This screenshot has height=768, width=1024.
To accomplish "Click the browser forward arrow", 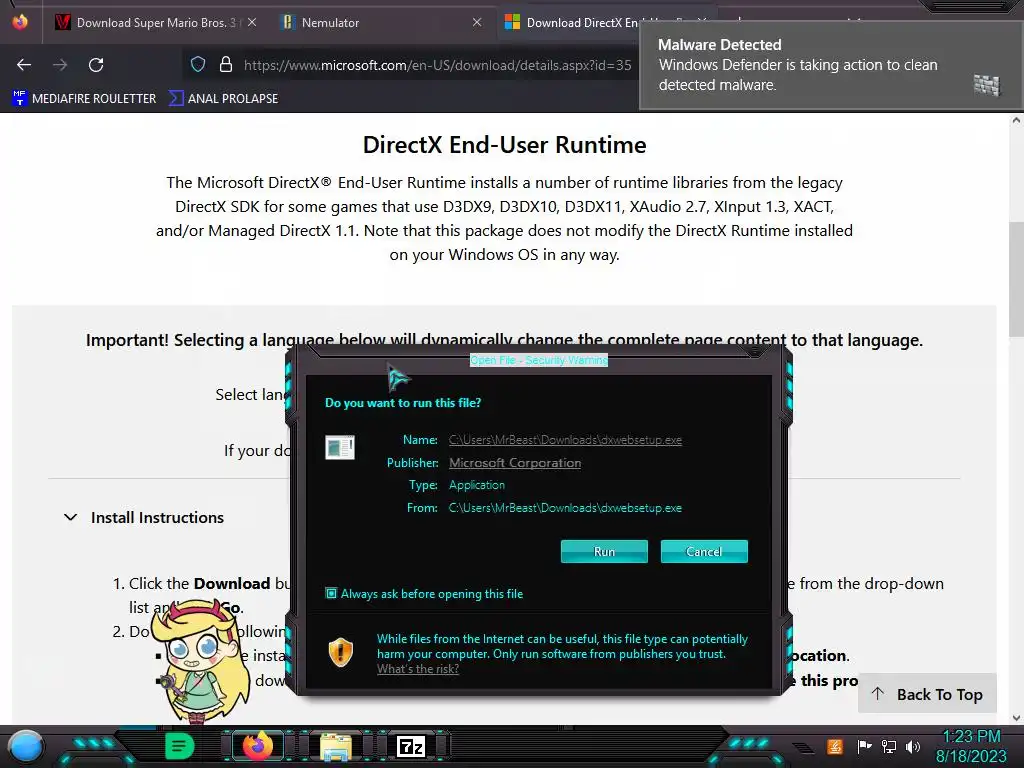I will click(x=60, y=65).
